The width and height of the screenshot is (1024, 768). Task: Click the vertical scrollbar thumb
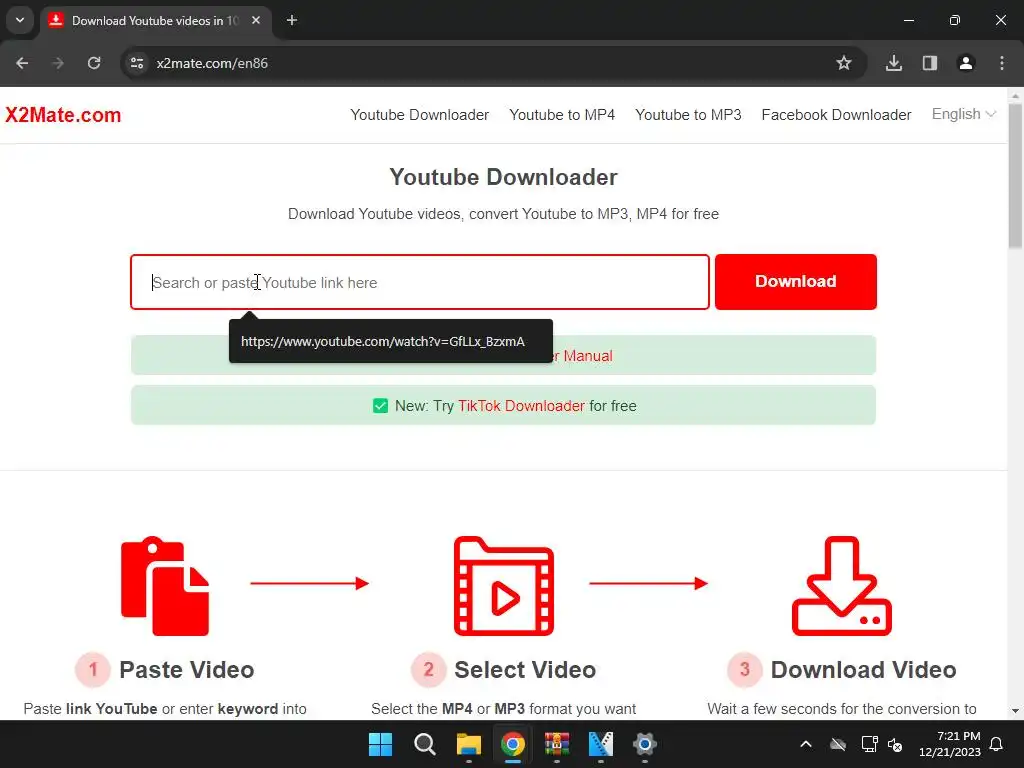pos(1015,175)
